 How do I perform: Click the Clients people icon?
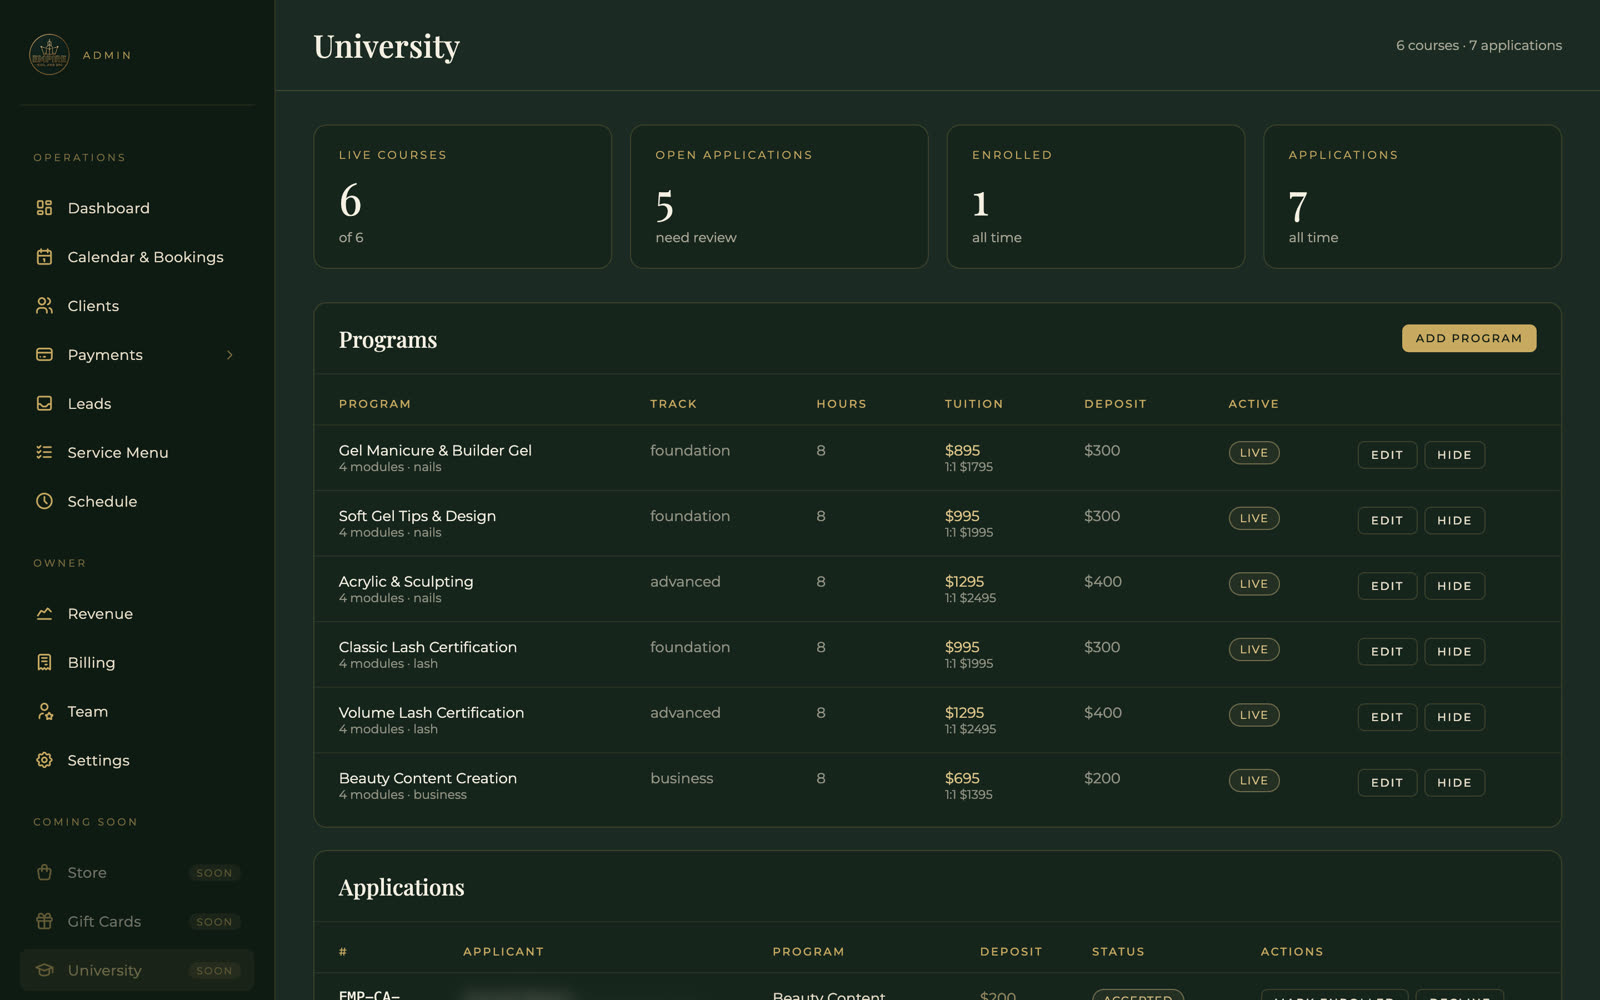(44, 306)
